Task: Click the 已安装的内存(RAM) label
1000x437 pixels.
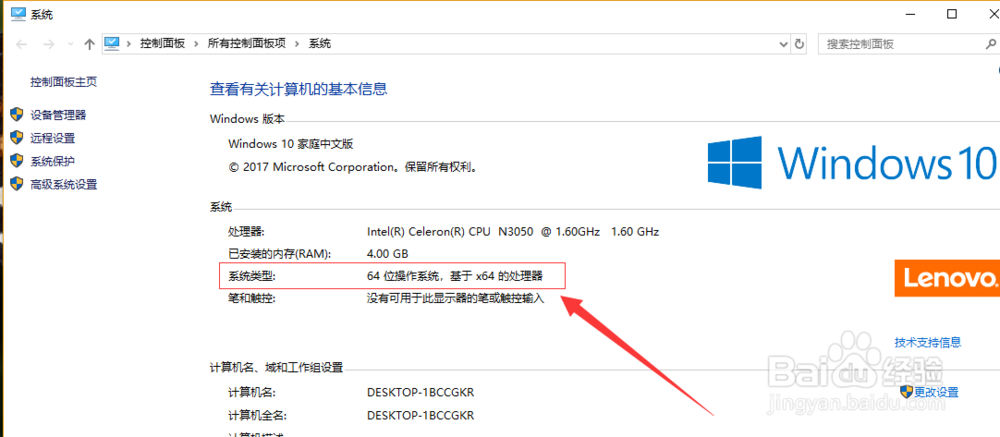Action: 280,254
